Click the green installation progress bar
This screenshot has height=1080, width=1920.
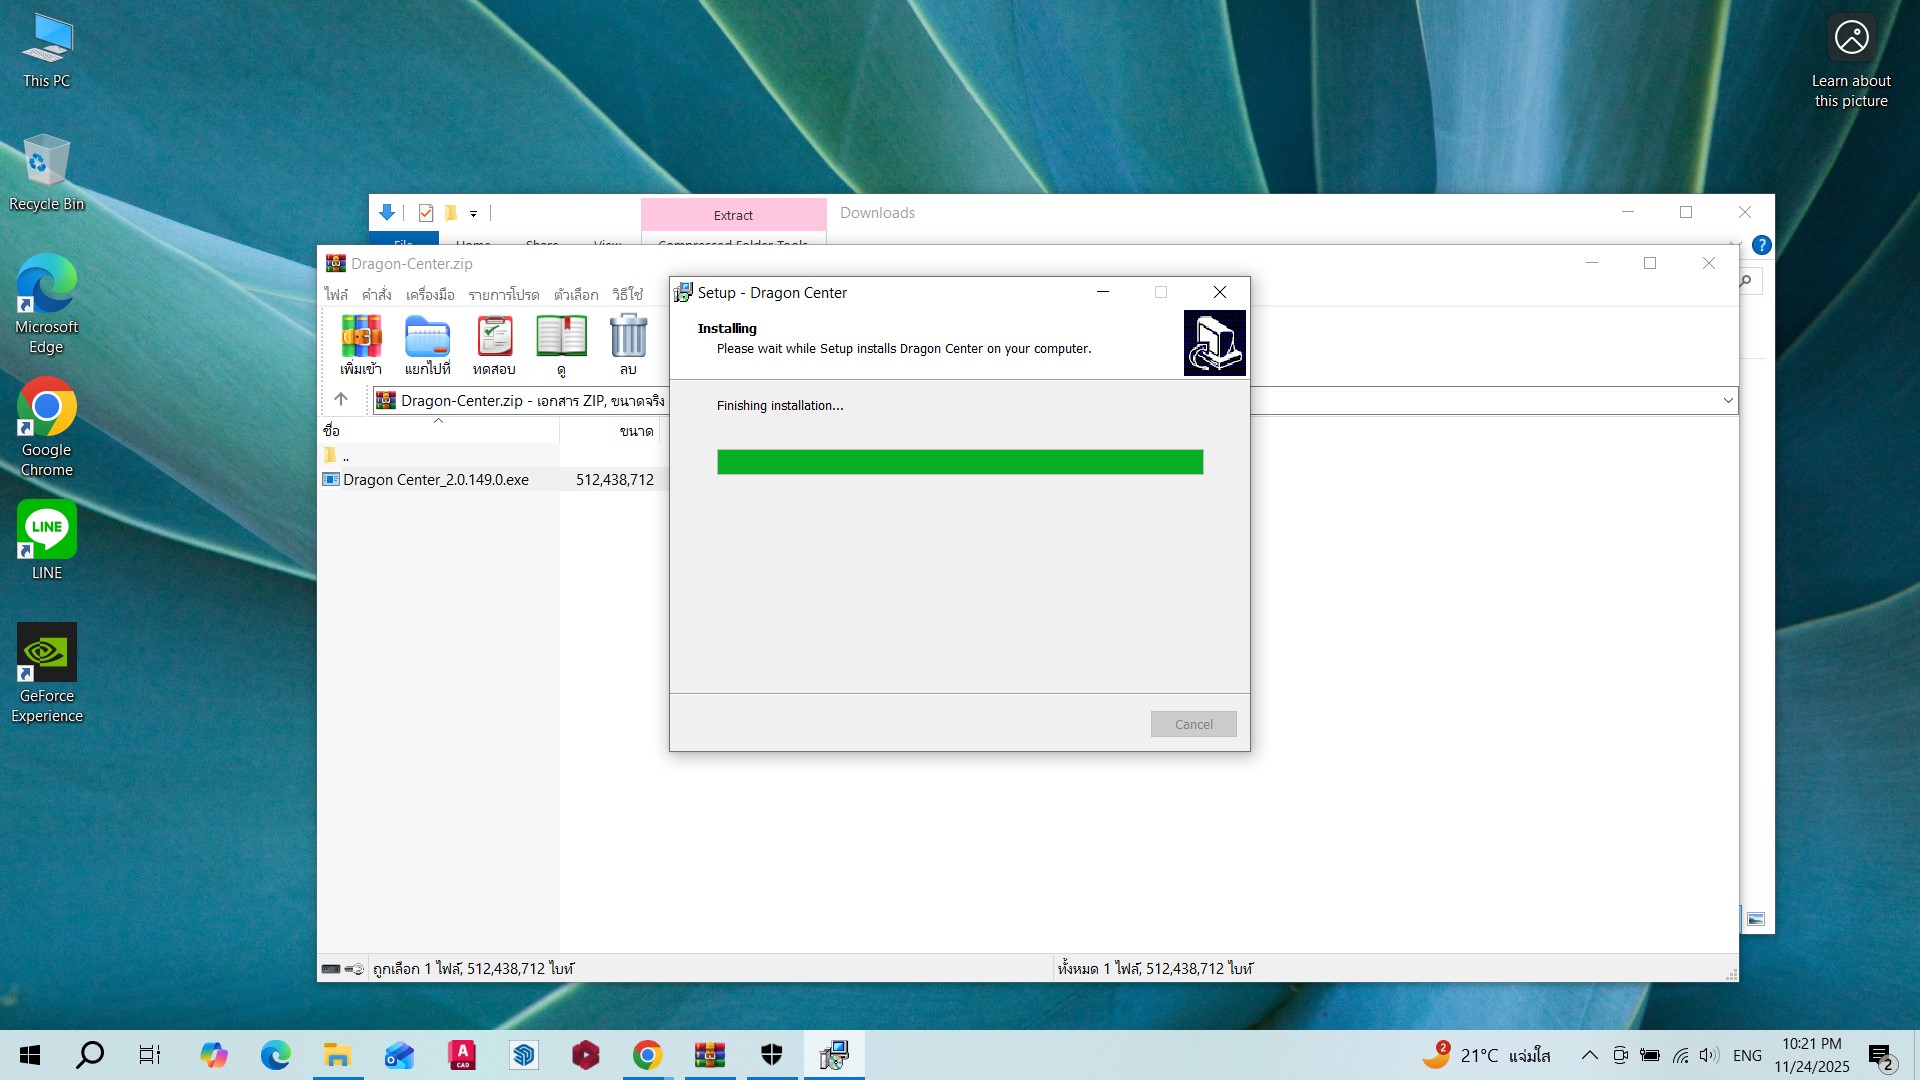pyautogui.click(x=959, y=462)
